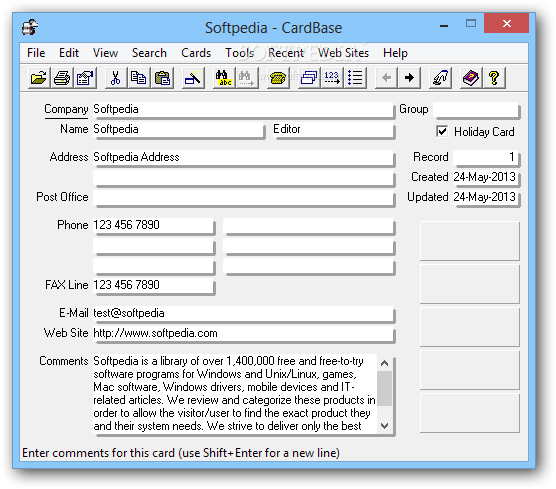Click the status bar comments hint text
The height and width of the screenshot is (489, 556).
[181, 453]
